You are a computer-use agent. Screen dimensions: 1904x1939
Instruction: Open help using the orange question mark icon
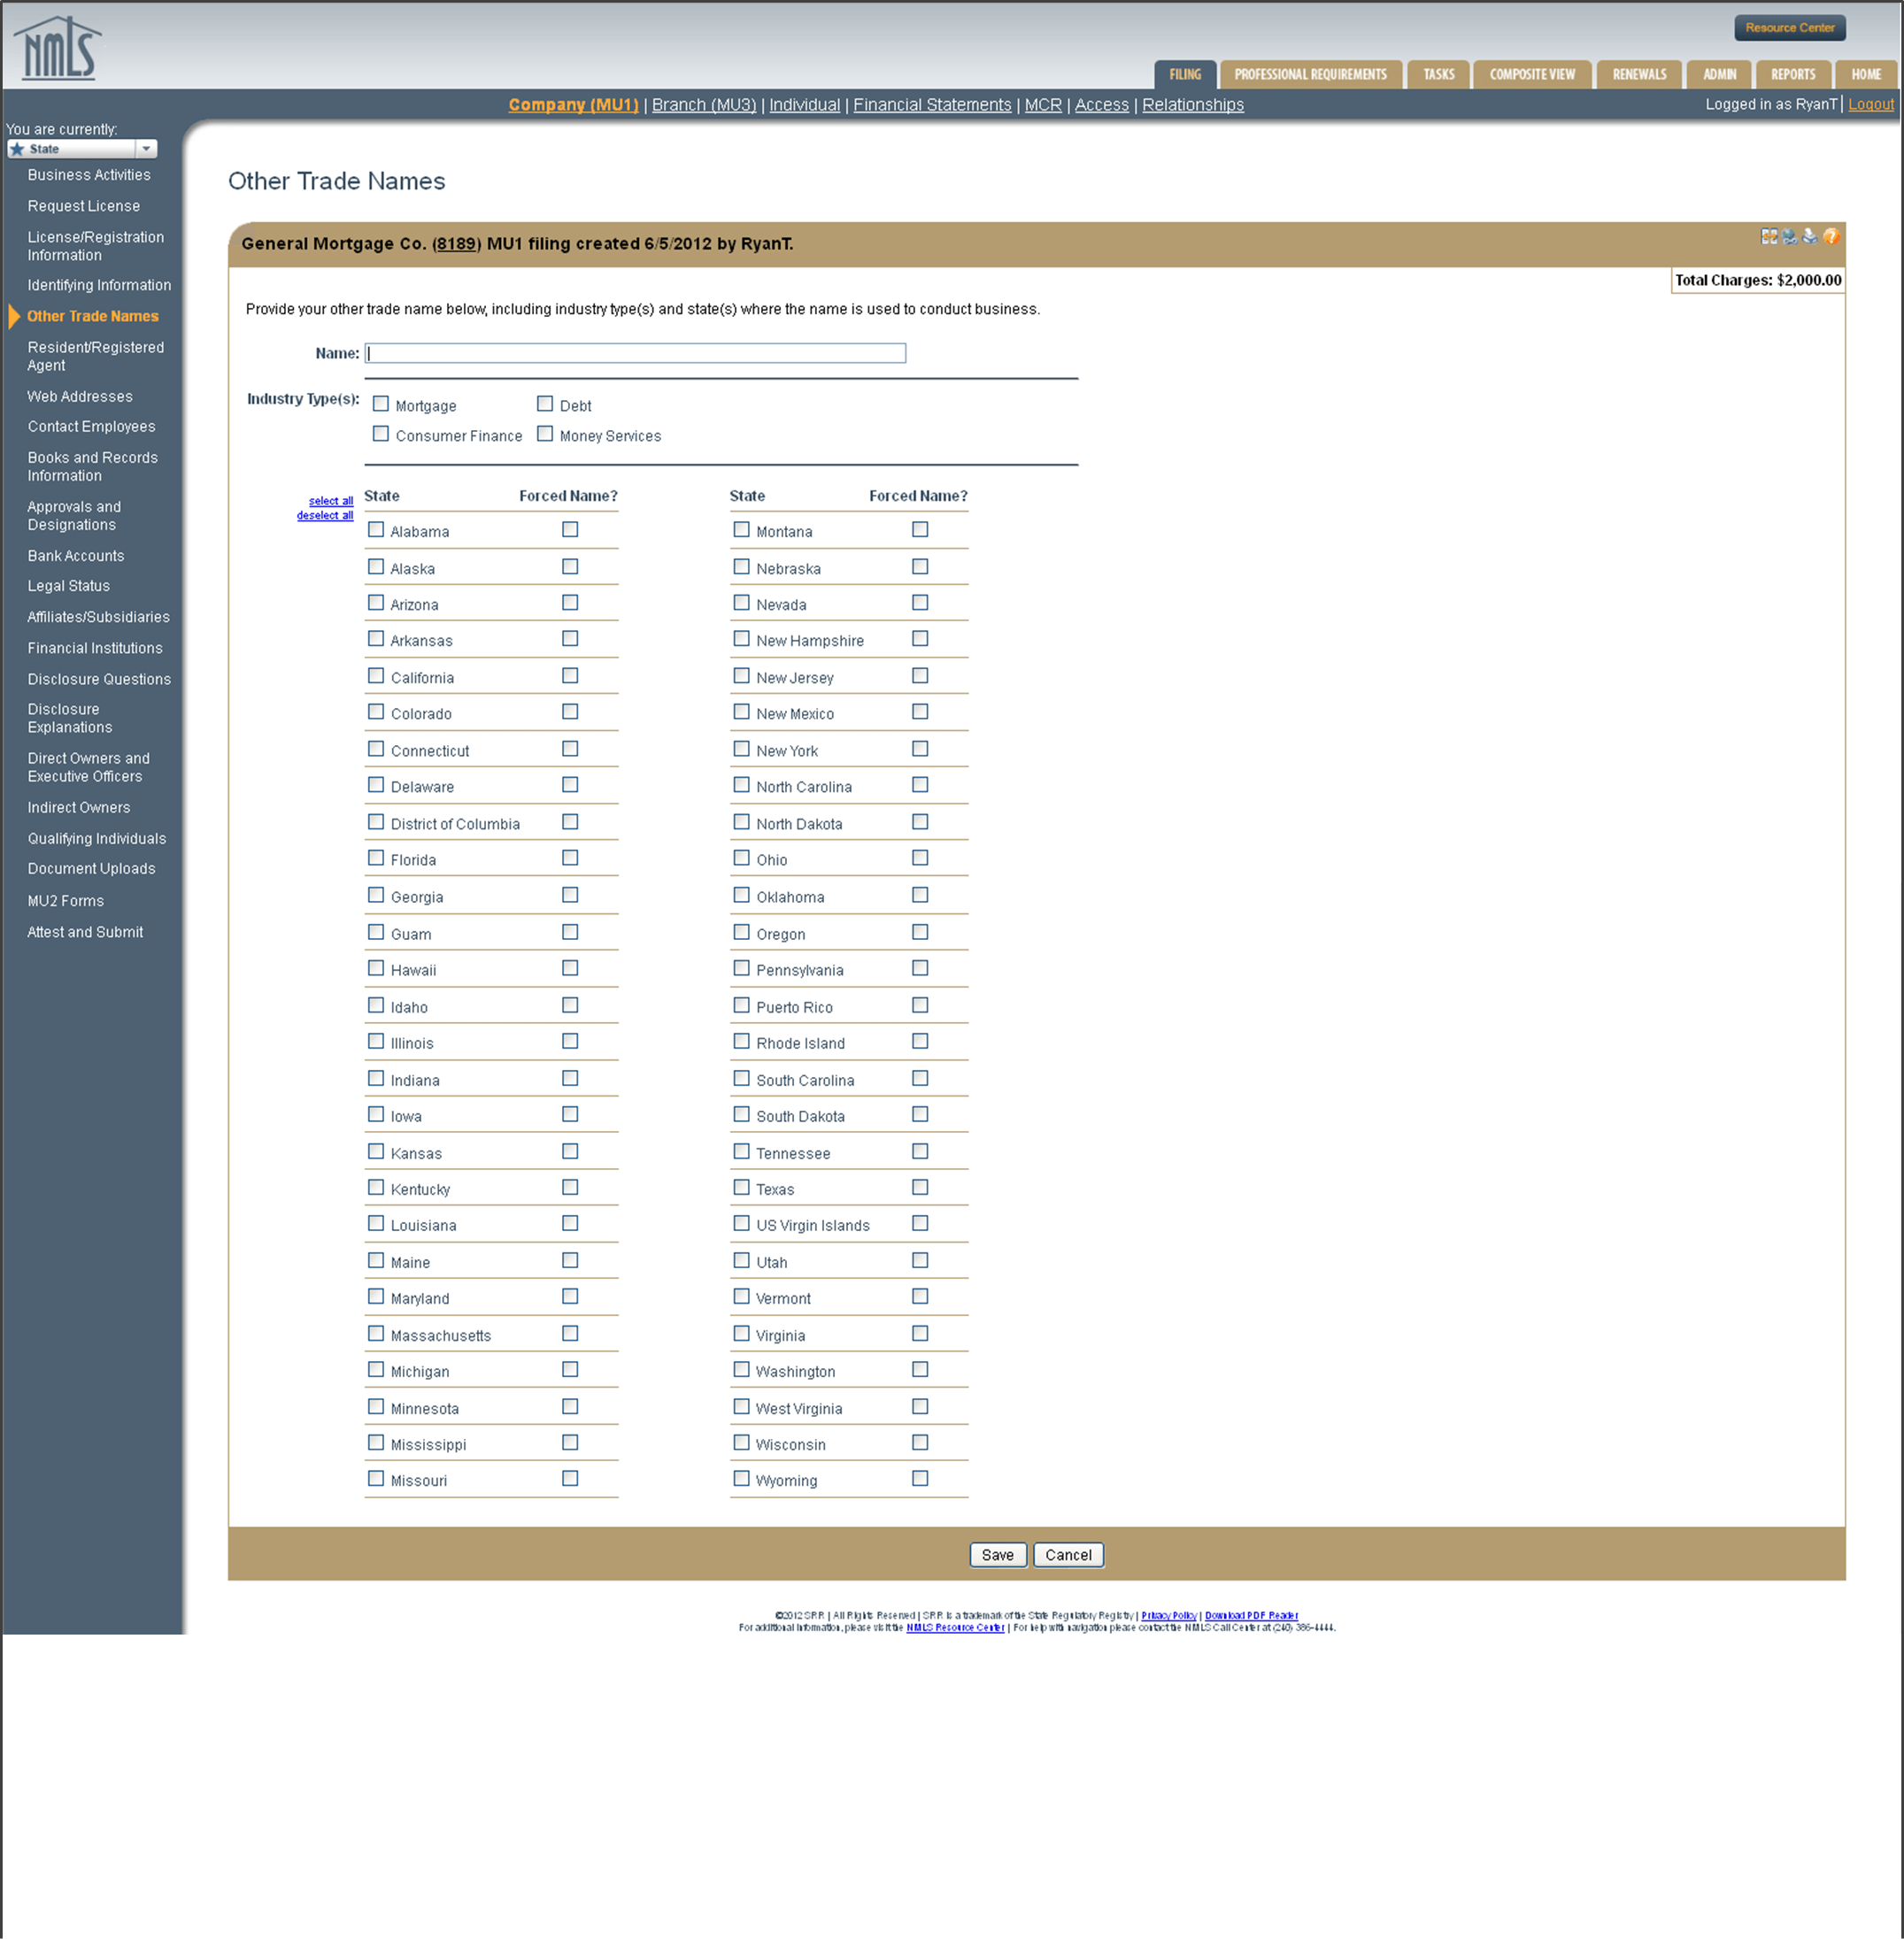(x=1832, y=238)
